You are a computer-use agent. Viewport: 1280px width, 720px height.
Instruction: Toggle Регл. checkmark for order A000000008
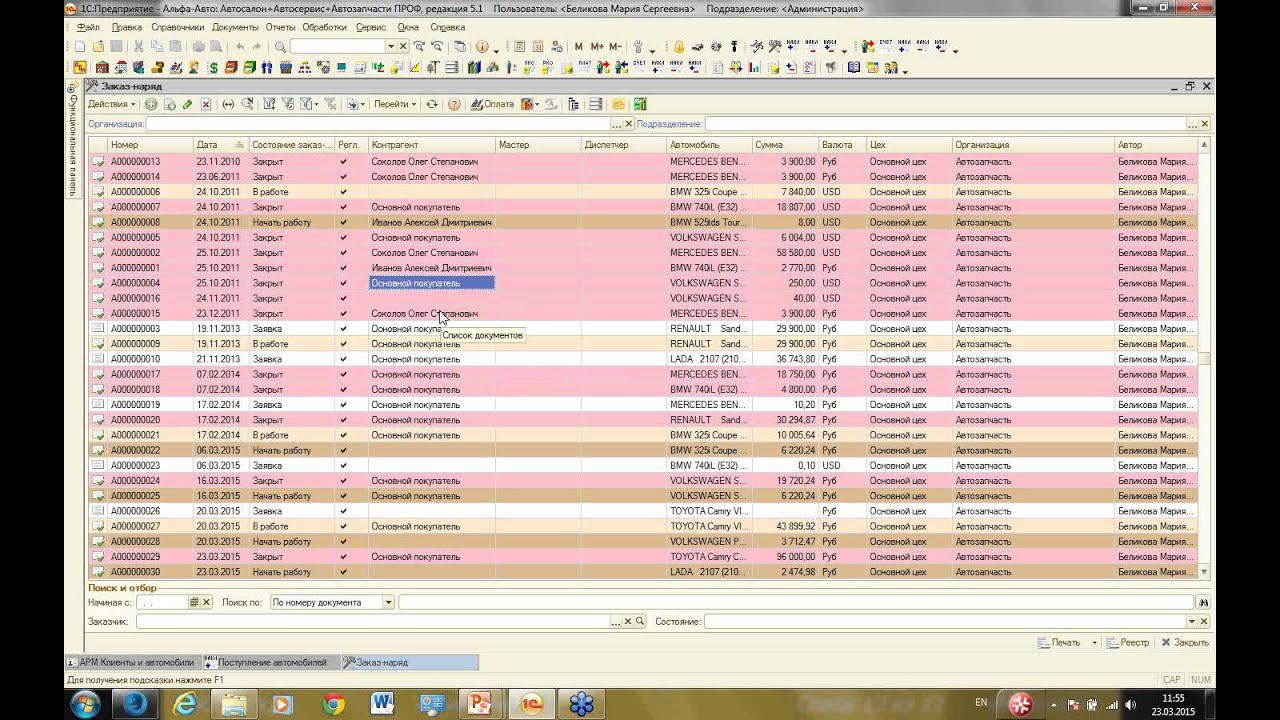coord(343,222)
